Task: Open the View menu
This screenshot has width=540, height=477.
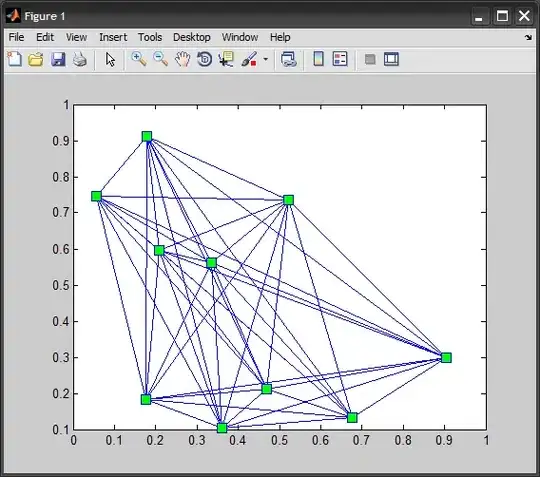Action: coord(76,37)
